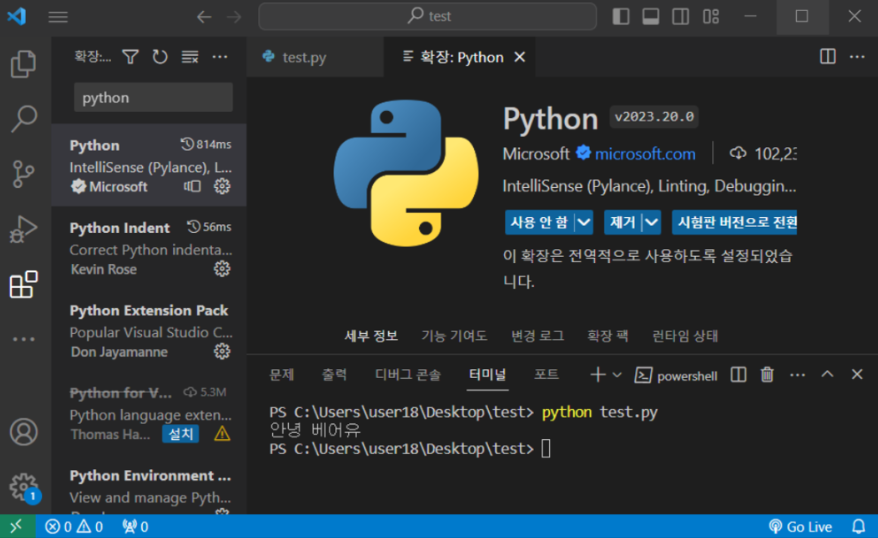Image resolution: width=878 pixels, height=538 pixels.
Task: Toggle the bottom panel visibility
Action: [651, 17]
